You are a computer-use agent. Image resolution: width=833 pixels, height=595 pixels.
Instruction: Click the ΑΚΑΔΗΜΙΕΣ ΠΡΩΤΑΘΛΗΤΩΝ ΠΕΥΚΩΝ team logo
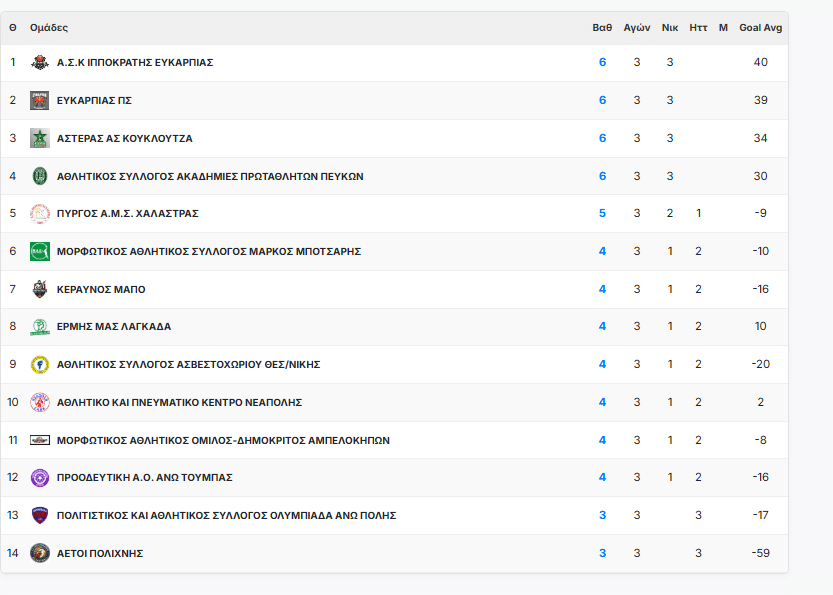[40, 176]
